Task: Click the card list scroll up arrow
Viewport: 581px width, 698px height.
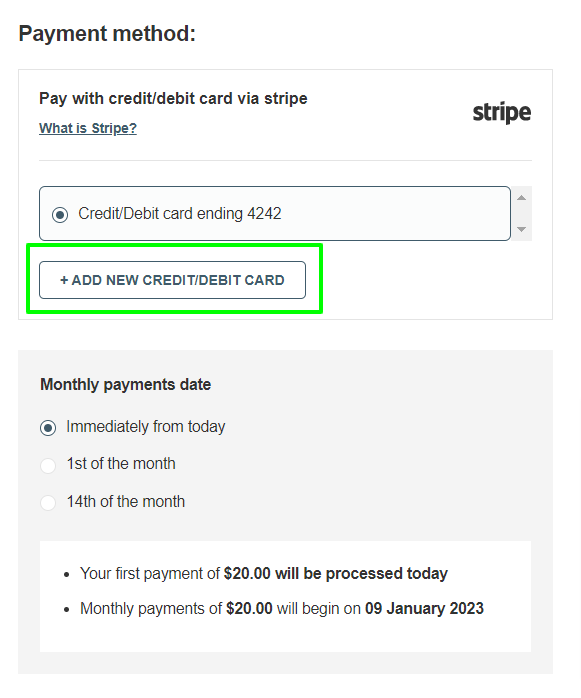Action: 521,198
